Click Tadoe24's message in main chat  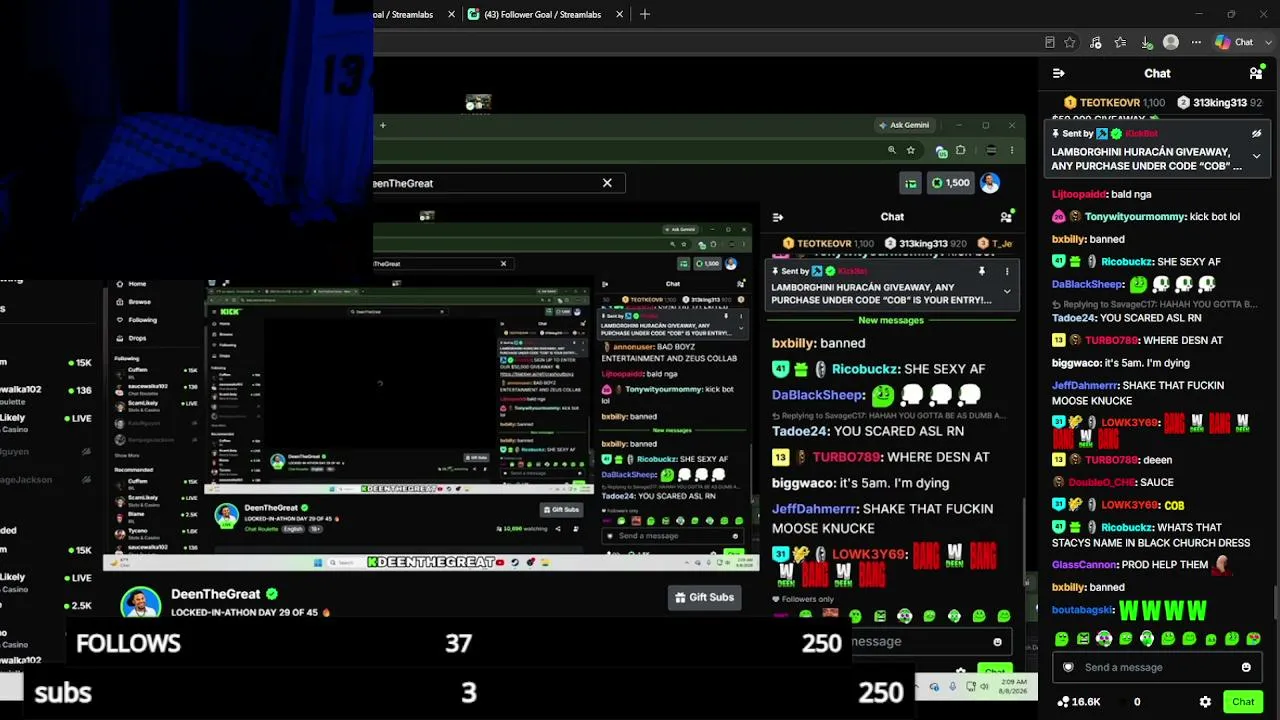[x=1126, y=318]
